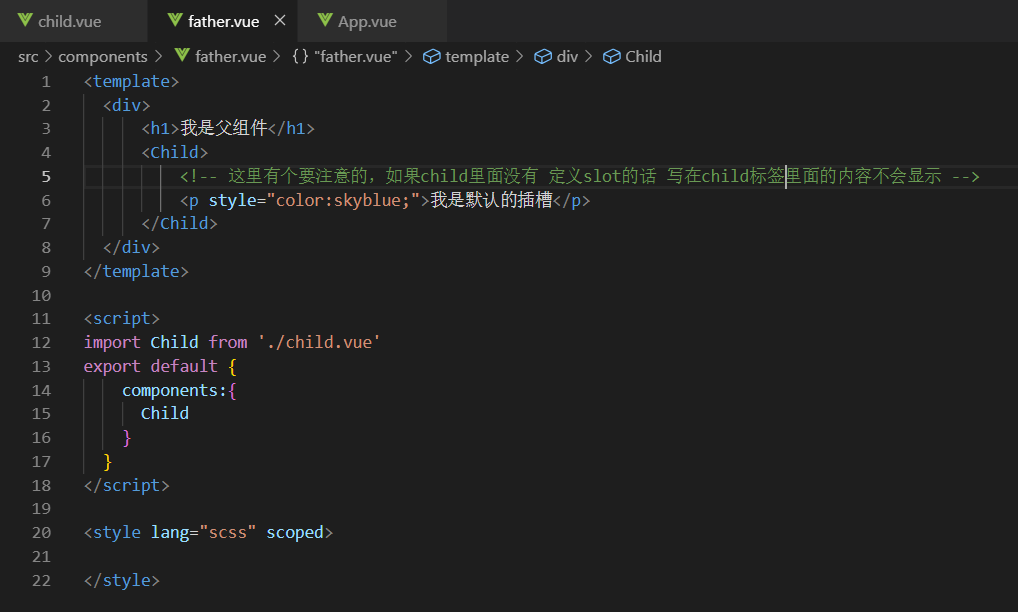Click the h1 heading text 我是父组件
Image resolution: width=1018 pixels, height=612 pixels.
224,128
